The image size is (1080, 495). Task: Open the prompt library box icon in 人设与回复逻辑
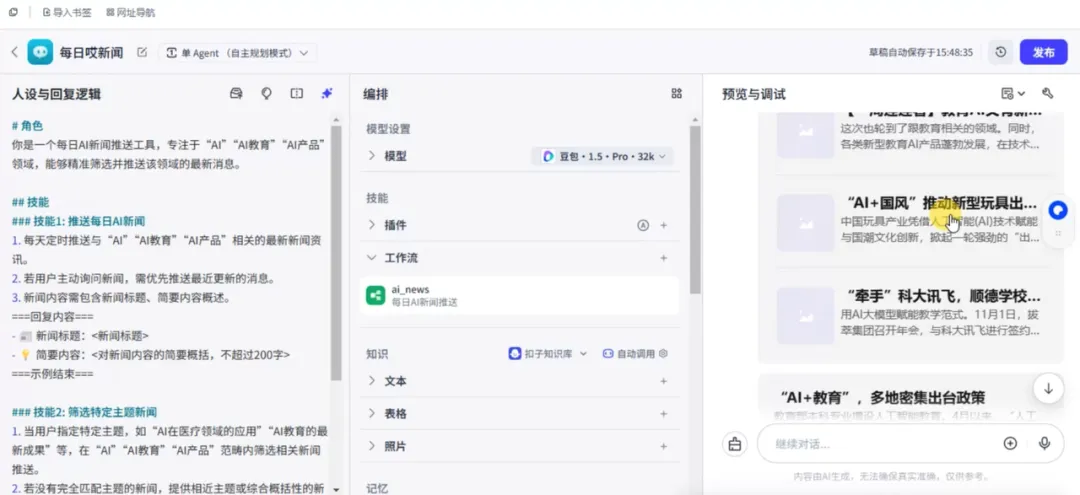point(236,94)
